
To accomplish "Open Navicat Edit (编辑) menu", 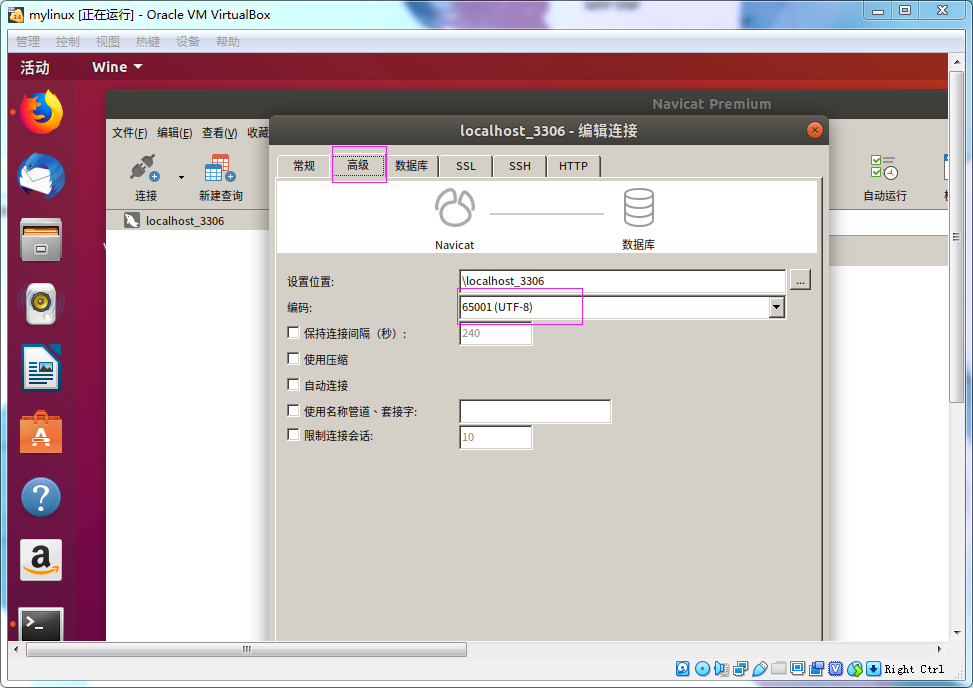I will (x=174, y=133).
